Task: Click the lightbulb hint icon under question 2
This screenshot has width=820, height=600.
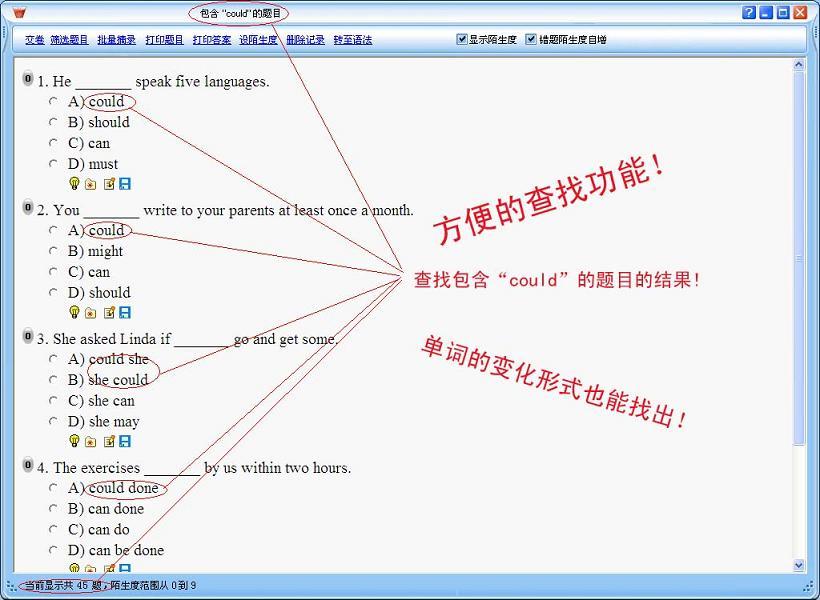Action: (x=74, y=313)
